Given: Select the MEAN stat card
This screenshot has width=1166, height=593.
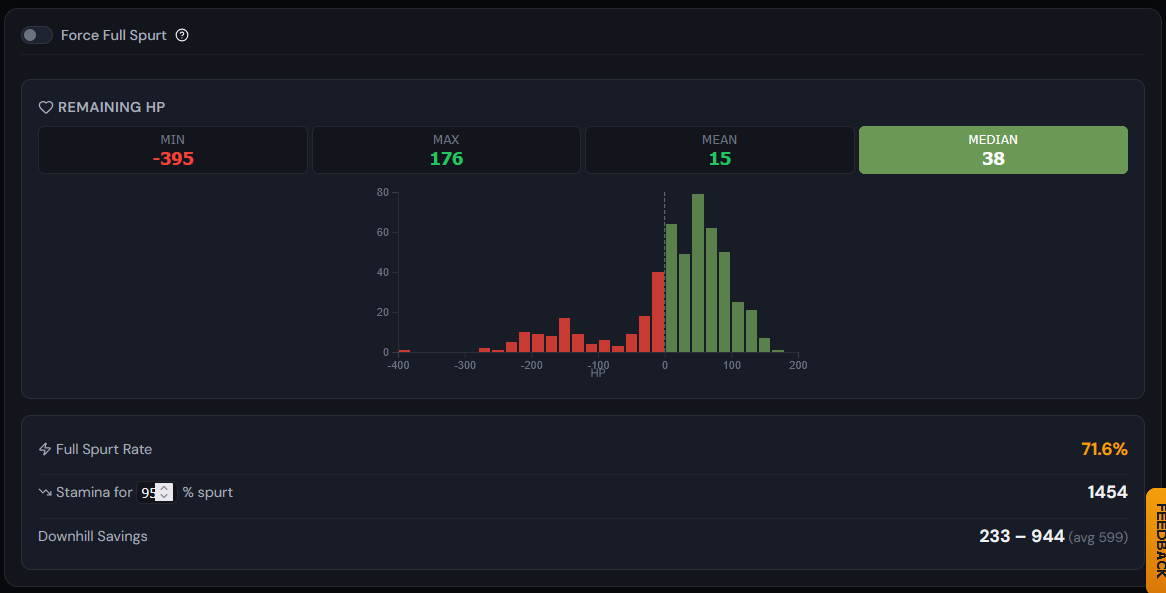Looking at the screenshot, I should point(720,150).
